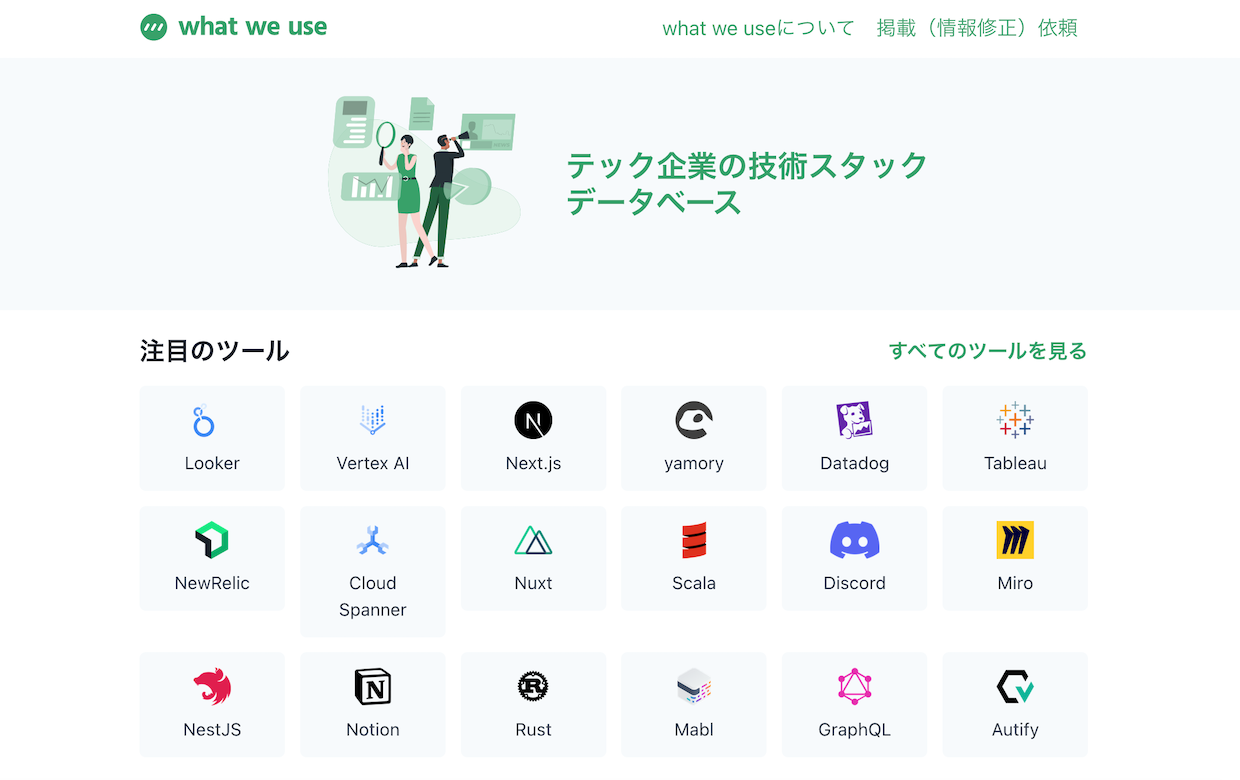Click the Autify label text

coord(1015,729)
